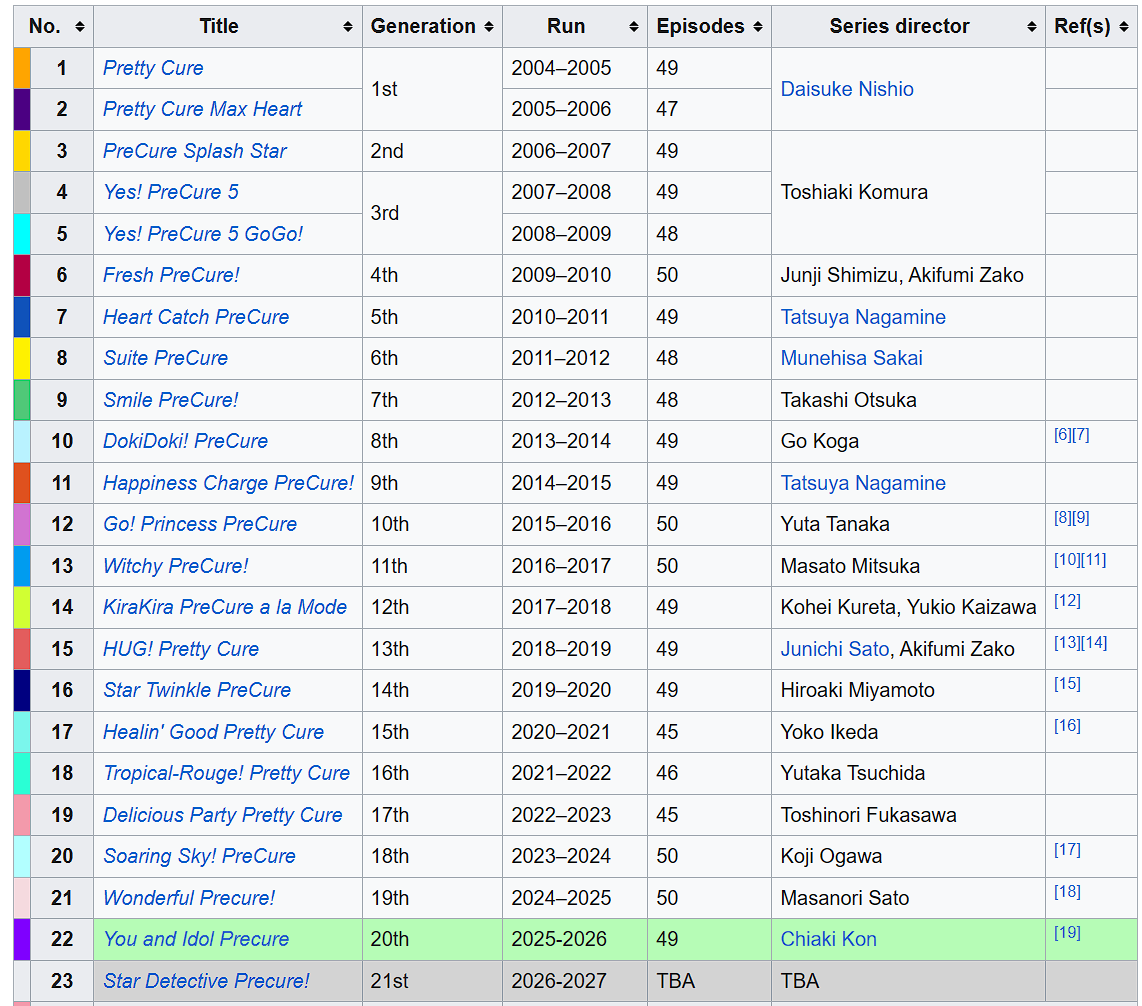
Task: Open Chiaki Kon director link
Action: point(828,940)
